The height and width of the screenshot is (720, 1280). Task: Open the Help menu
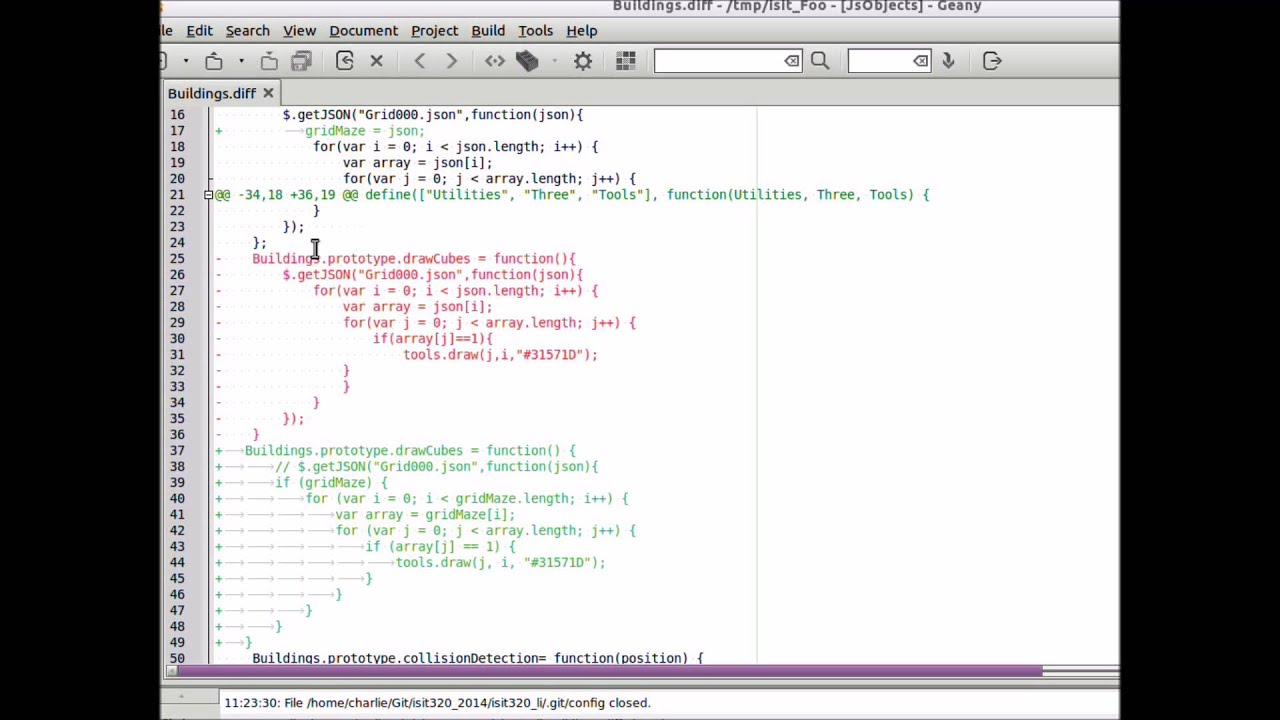click(581, 31)
